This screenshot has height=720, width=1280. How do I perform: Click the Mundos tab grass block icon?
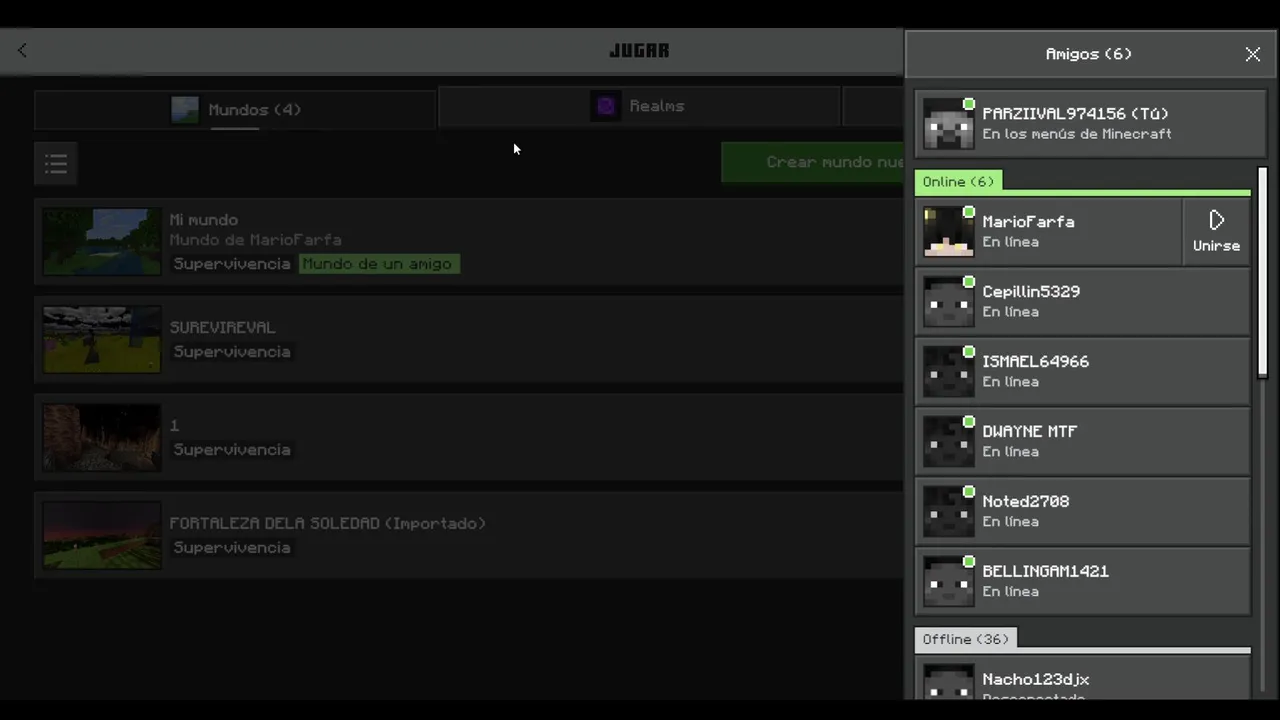point(185,109)
